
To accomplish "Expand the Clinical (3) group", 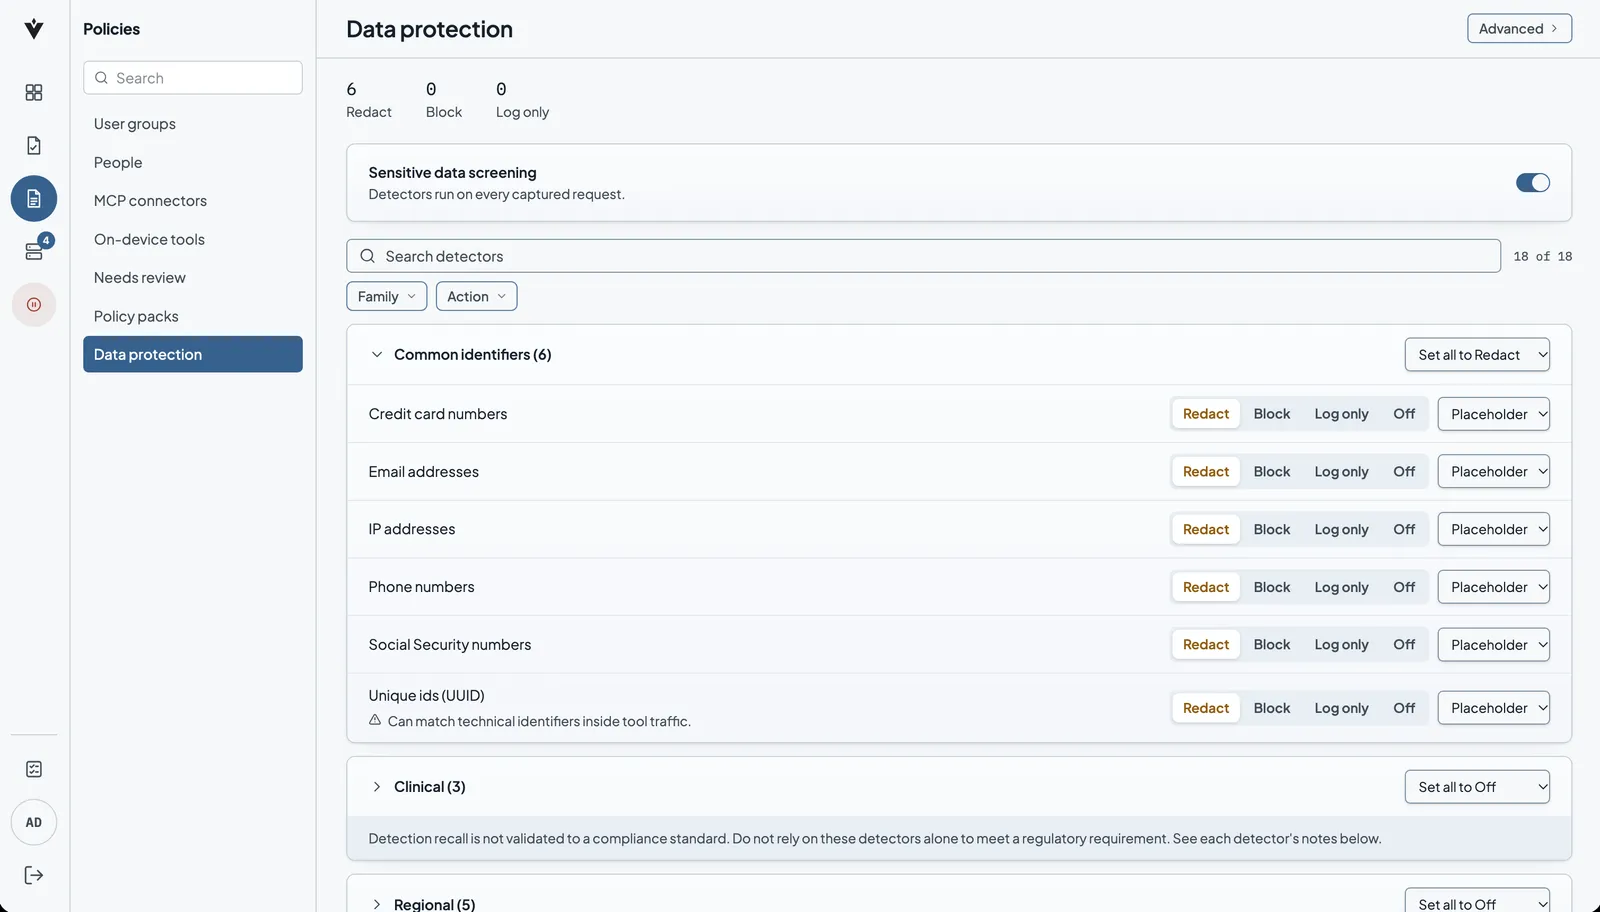I will pyautogui.click(x=377, y=787).
